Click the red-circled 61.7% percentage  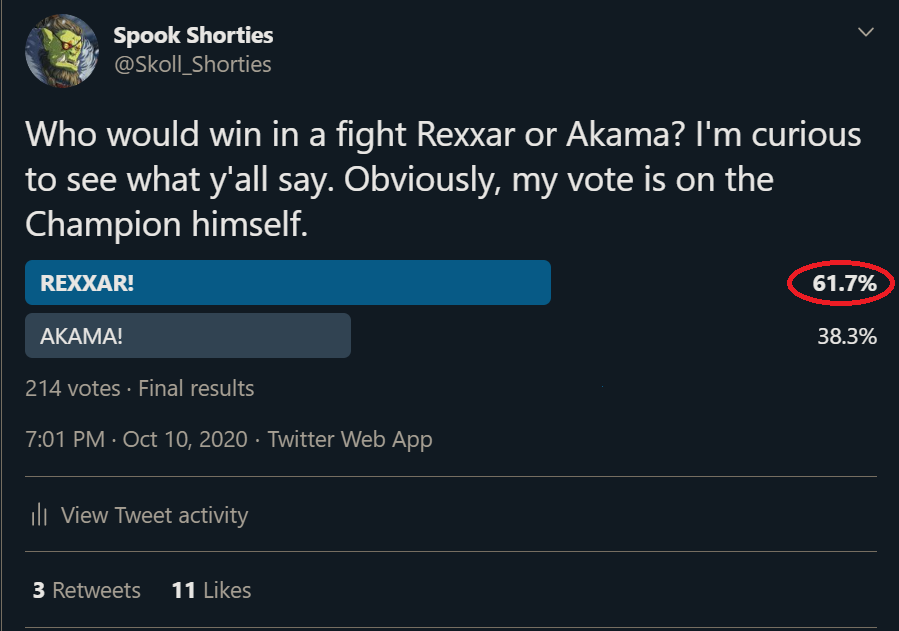click(x=844, y=283)
